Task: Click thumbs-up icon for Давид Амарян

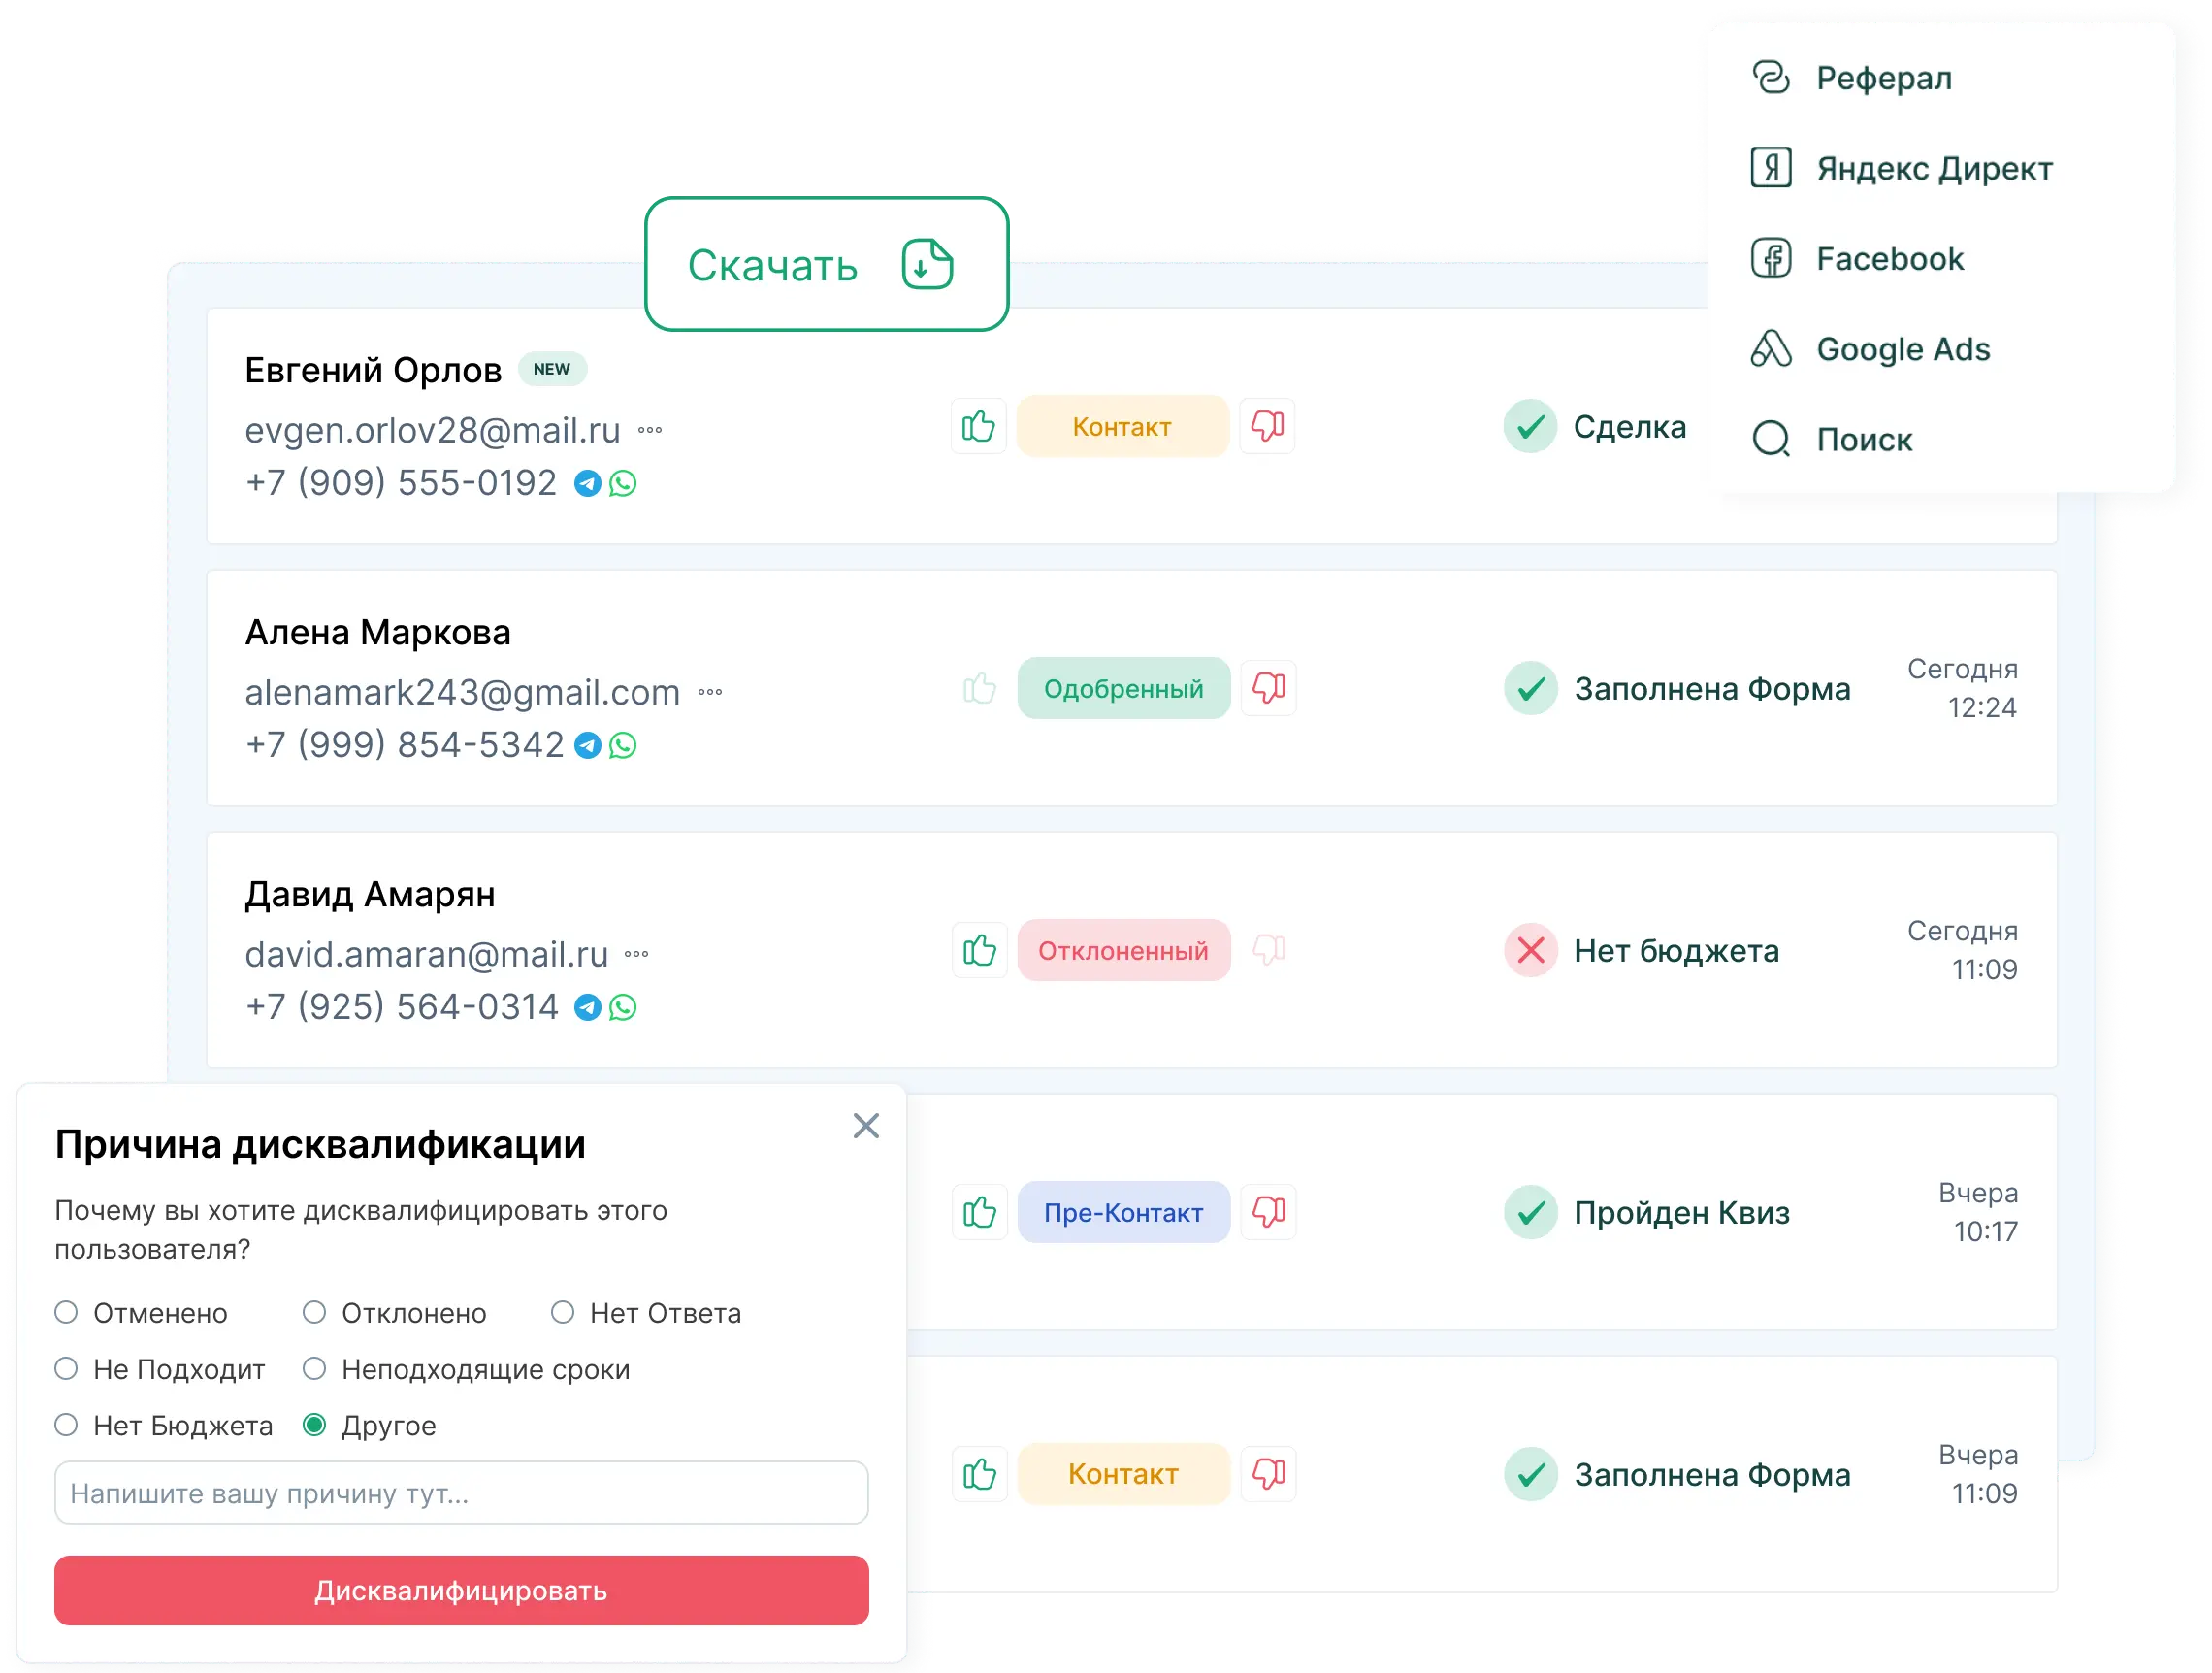Action: click(979, 951)
